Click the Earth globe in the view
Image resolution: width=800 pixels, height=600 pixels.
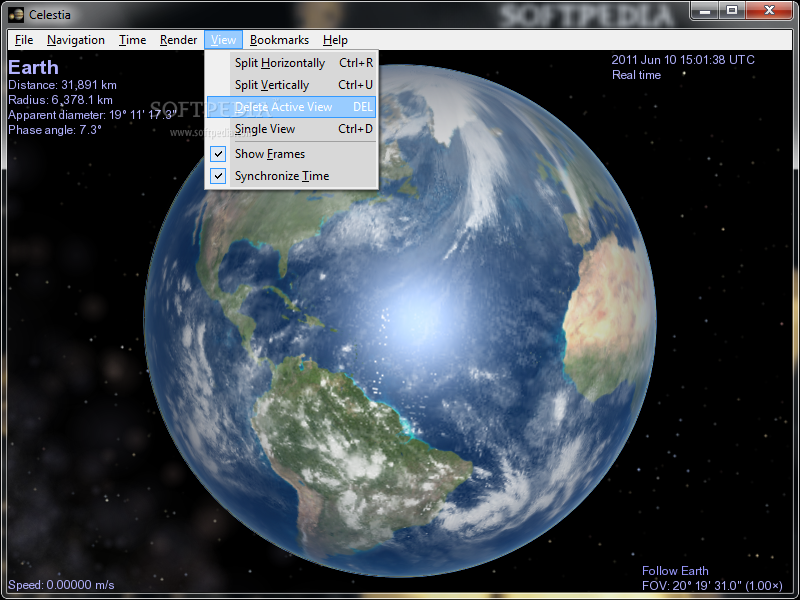point(400,321)
